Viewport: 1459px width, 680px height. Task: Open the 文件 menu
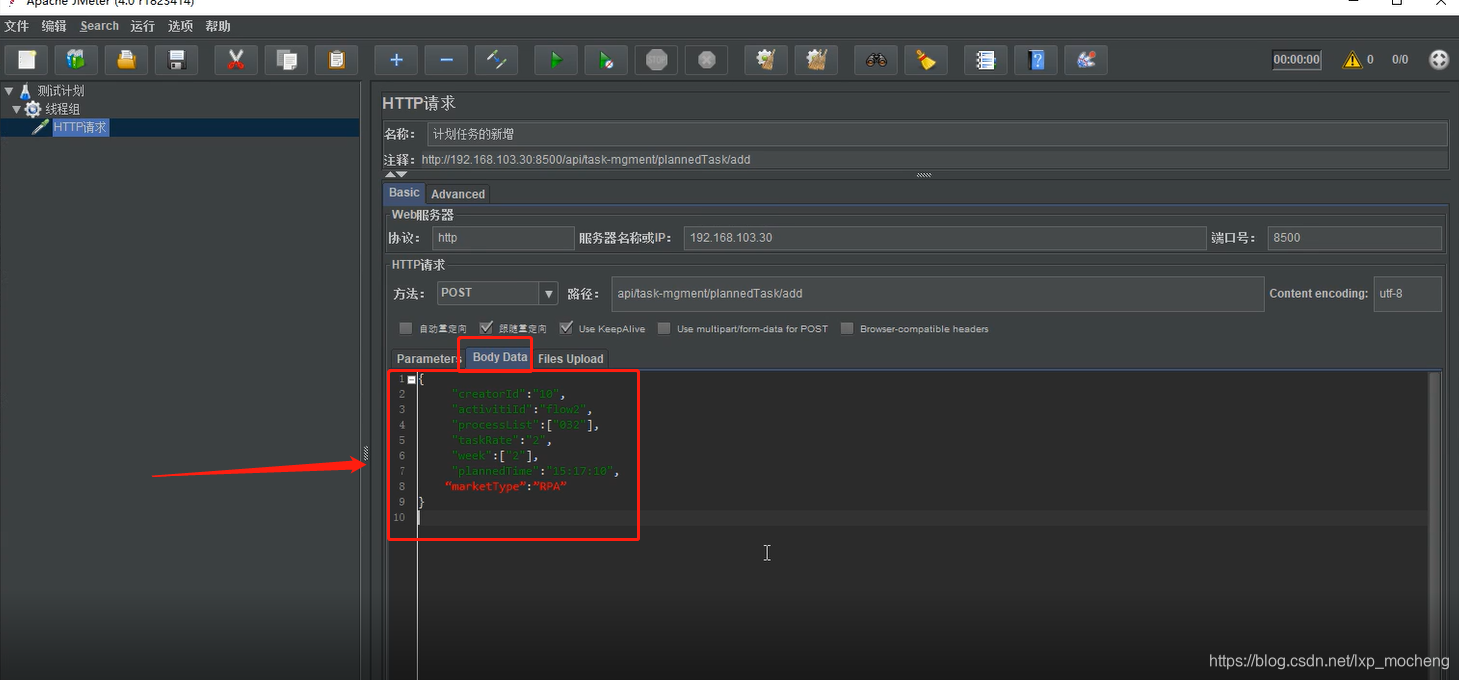coord(17,26)
